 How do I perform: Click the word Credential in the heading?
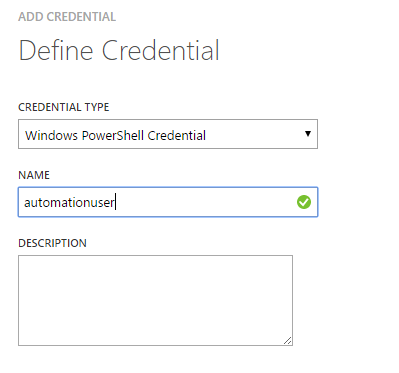pos(161,50)
